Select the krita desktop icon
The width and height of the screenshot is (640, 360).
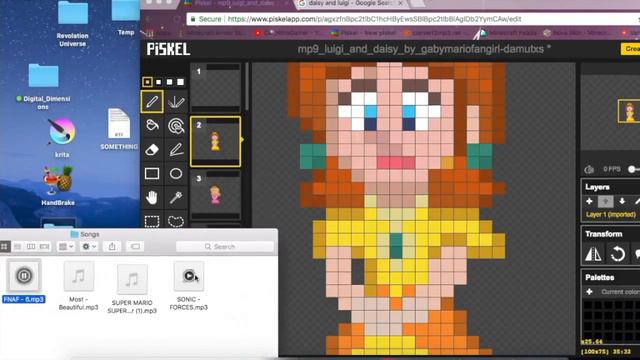62,138
